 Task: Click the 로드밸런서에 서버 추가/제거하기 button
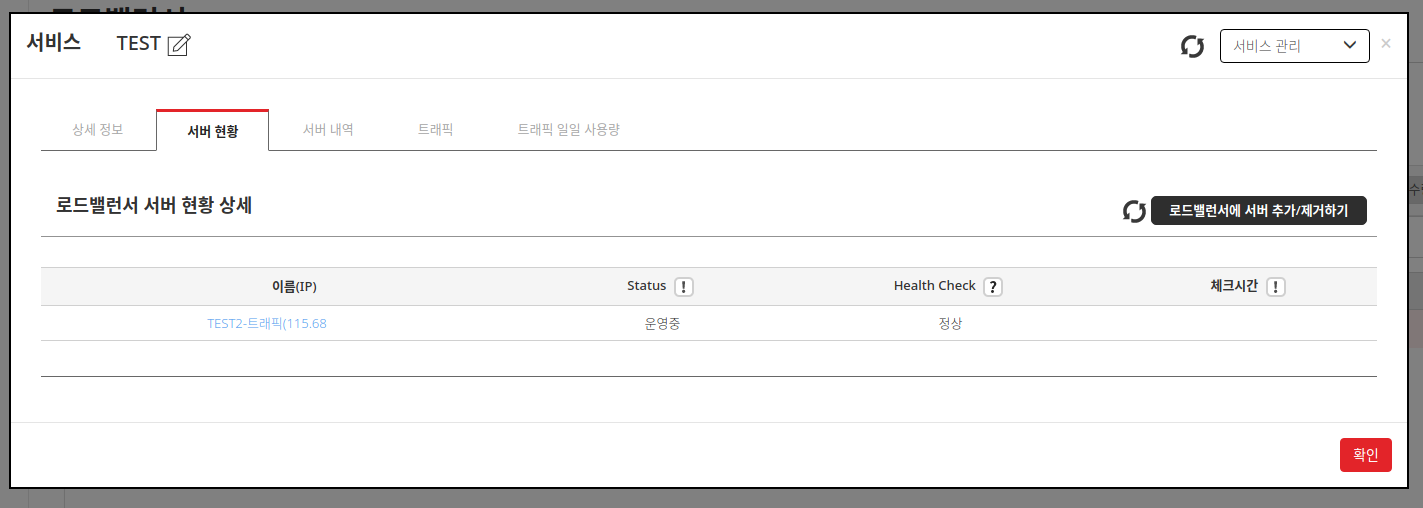tap(1259, 211)
